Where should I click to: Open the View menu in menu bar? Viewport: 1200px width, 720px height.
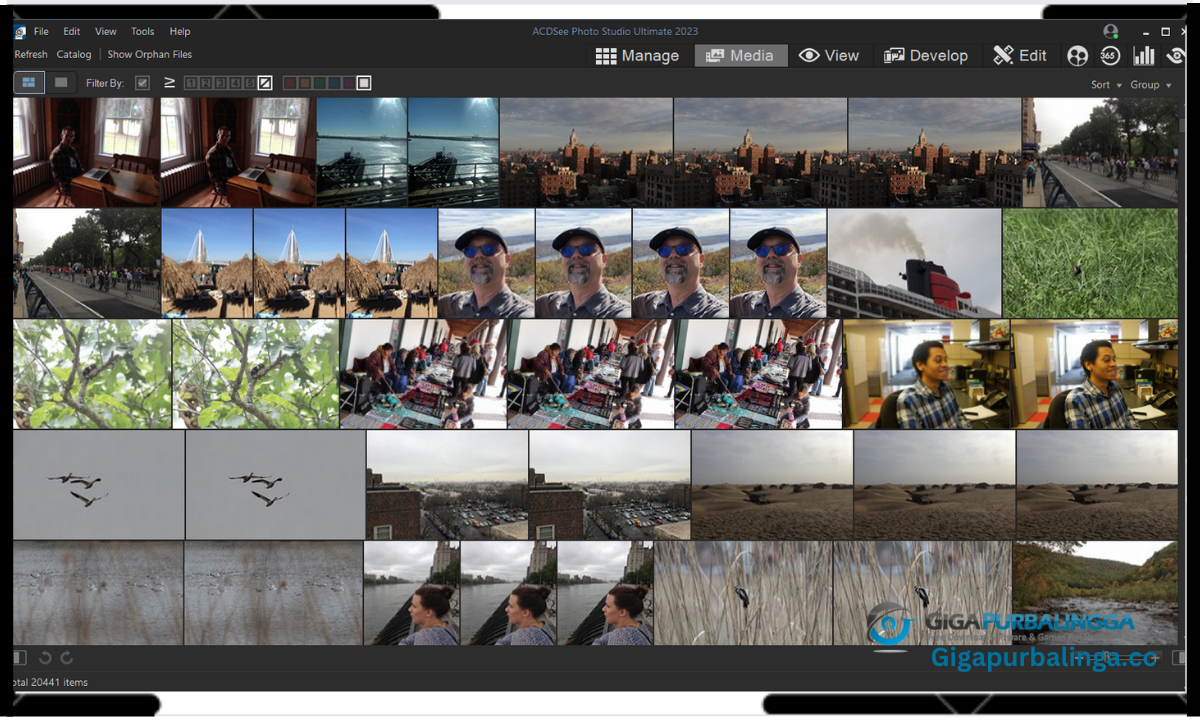click(x=106, y=32)
